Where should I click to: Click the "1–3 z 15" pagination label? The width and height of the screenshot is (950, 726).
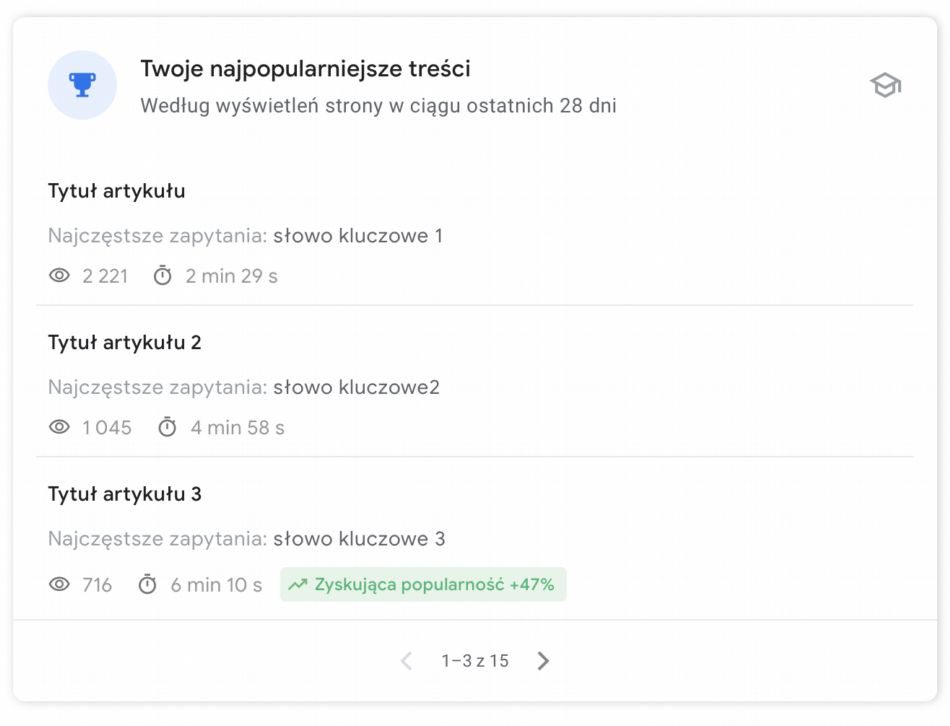point(475,661)
